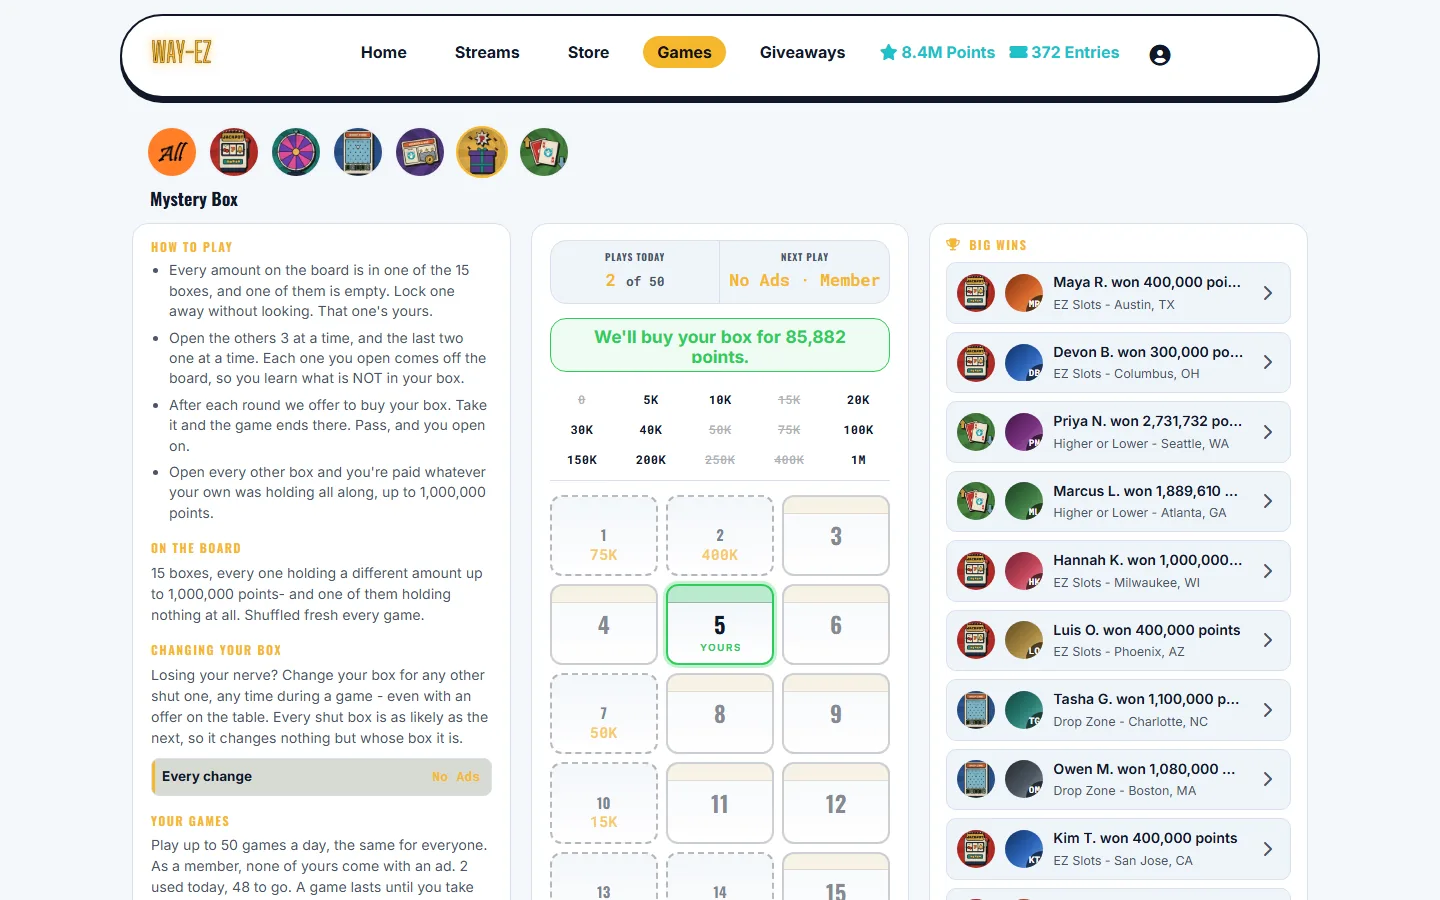Expand Marcus L. win entry chevron

pos(1268,501)
